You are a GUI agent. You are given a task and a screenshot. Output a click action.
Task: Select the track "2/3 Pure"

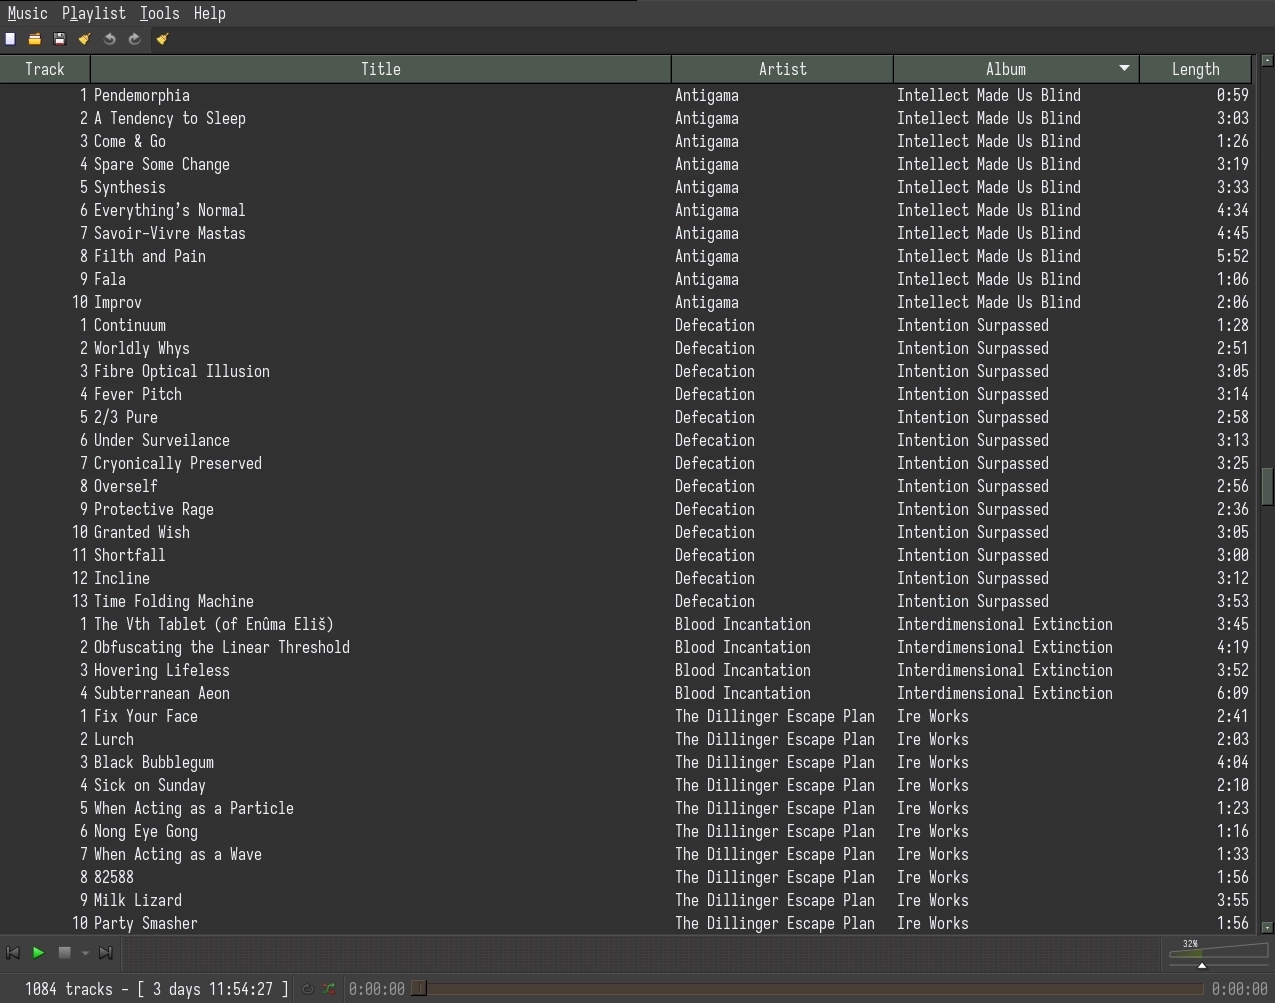pyautogui.click(x=626, y=417)
